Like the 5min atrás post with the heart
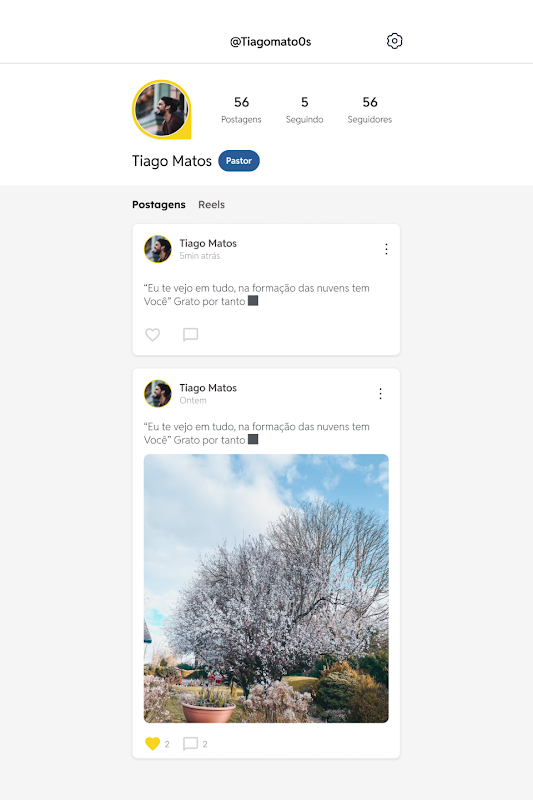This screenshot has height=800, width=533. pos(153,335)
